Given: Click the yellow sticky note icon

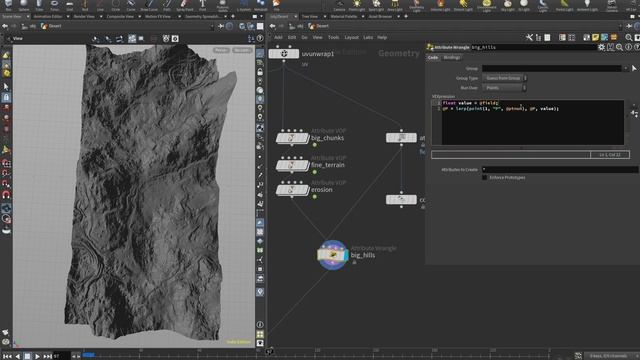Looking at the screenshot, I should (x=596, y=38).
